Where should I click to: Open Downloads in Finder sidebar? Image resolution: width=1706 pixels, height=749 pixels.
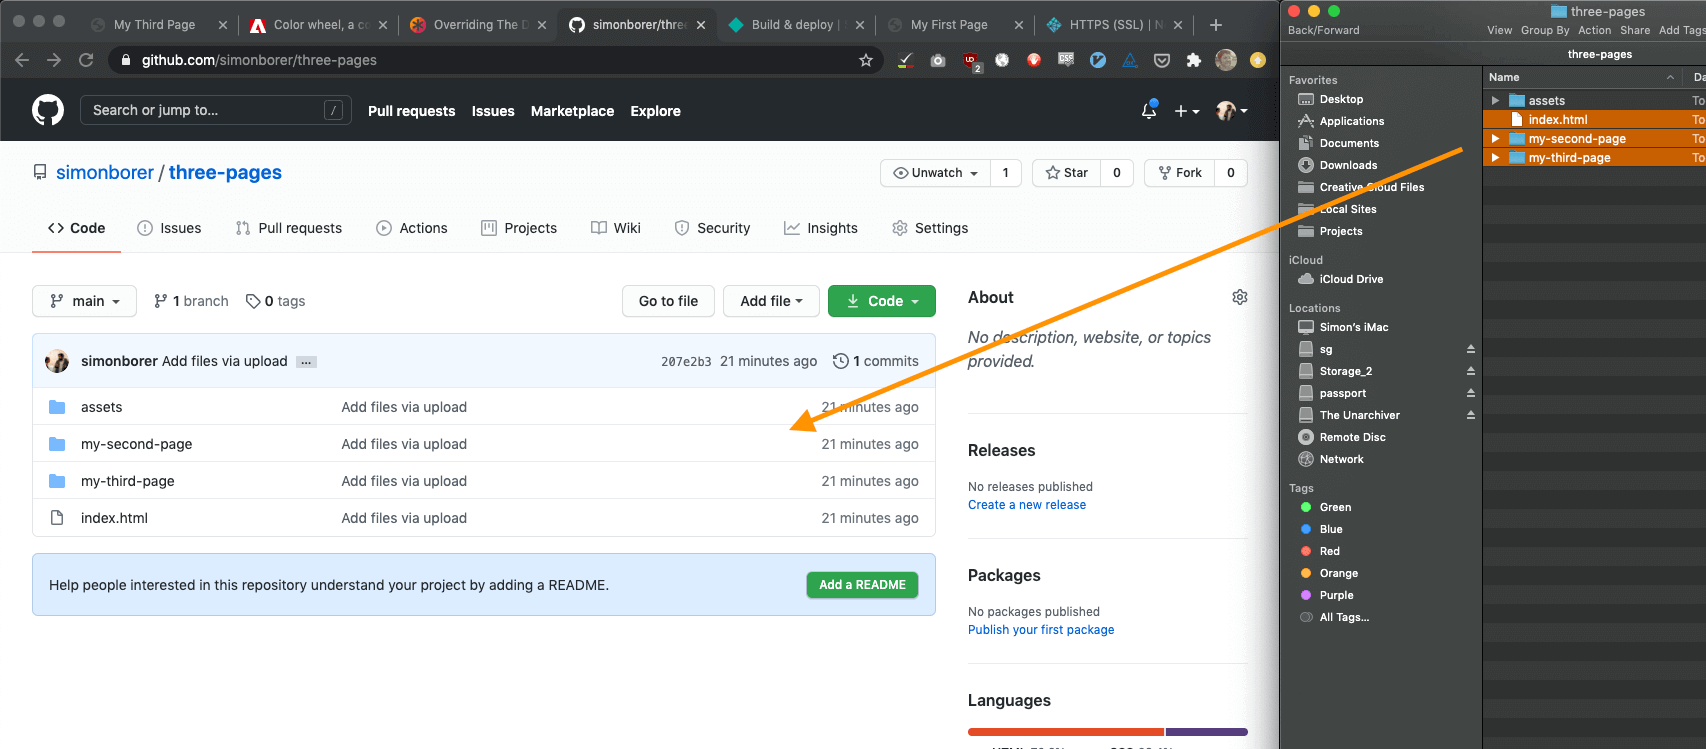coord(1348,165)
